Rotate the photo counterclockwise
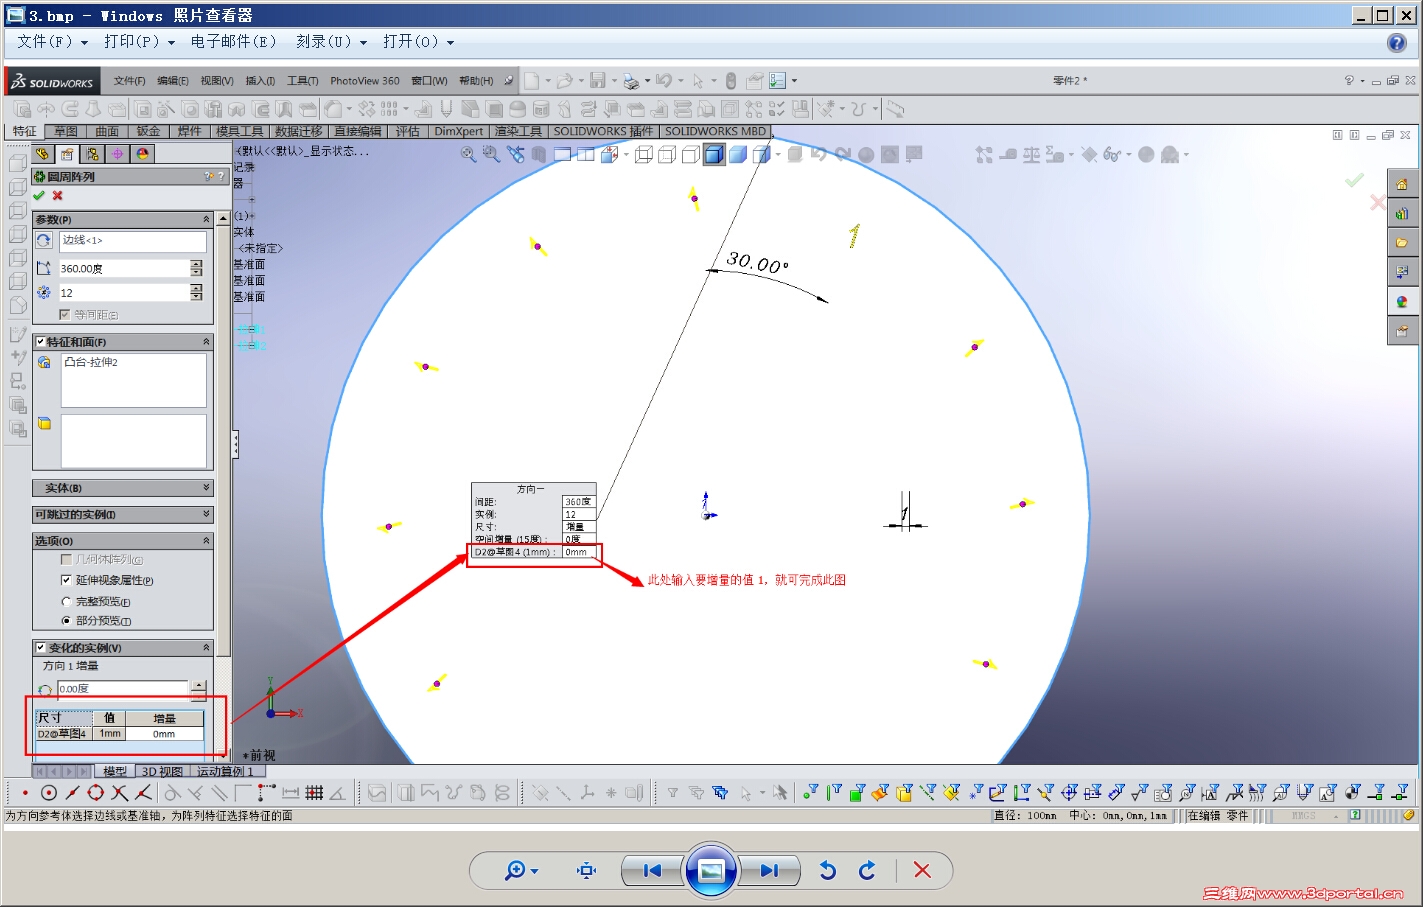This screenshot has width=1423, height=907. tap(828, 871)
